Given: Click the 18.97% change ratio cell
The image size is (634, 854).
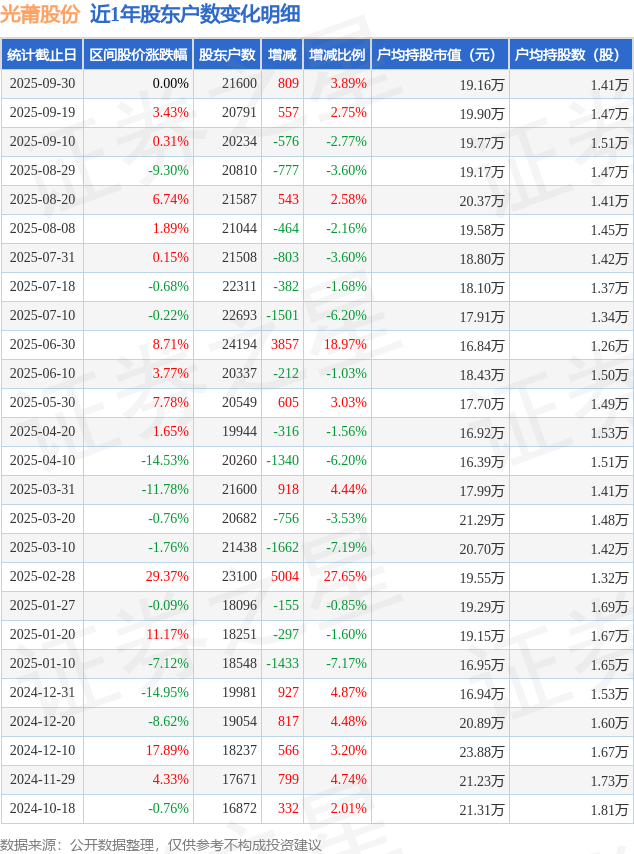Looking at the screenshot, I should 345,345.
